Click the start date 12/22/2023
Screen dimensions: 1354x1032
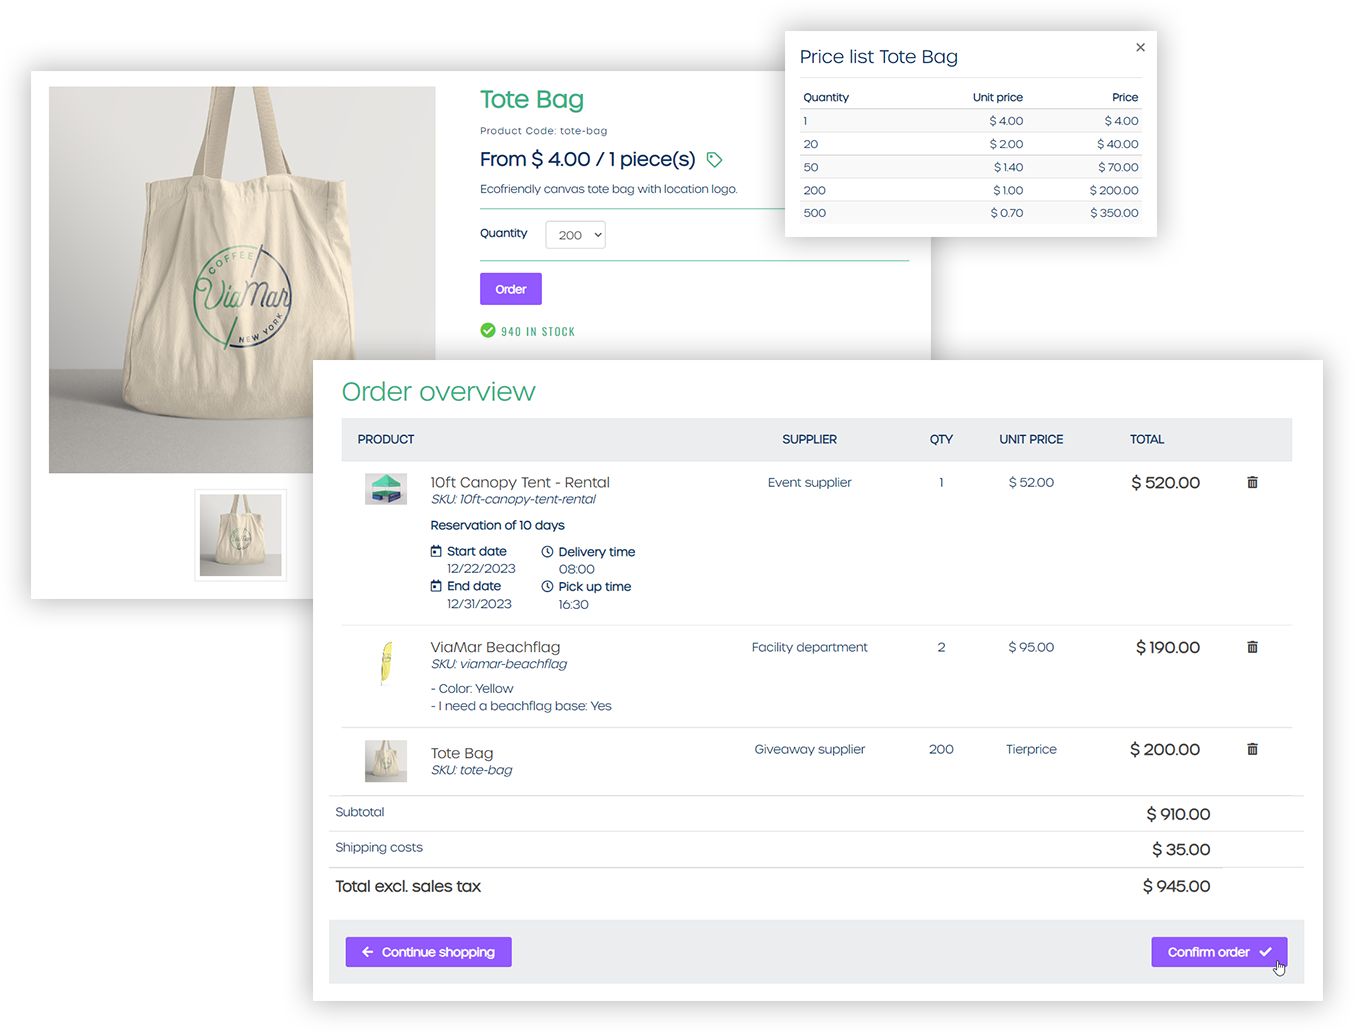(481, 569)
